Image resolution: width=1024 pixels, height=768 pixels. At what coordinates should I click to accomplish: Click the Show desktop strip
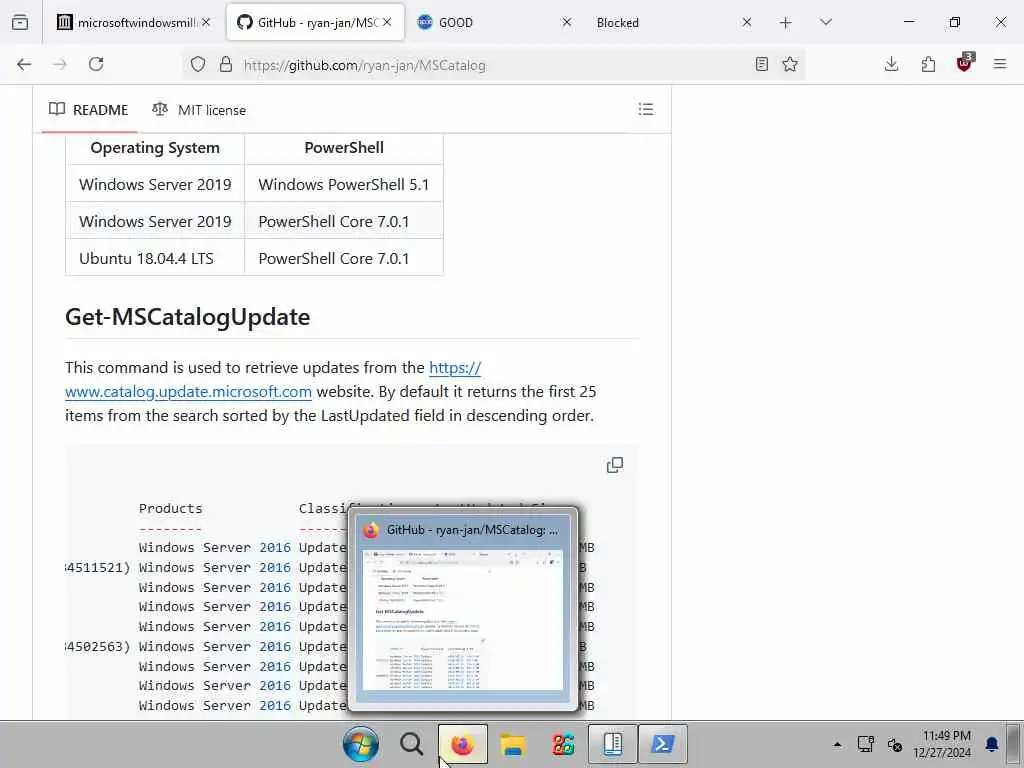[x=1014, y=744]
